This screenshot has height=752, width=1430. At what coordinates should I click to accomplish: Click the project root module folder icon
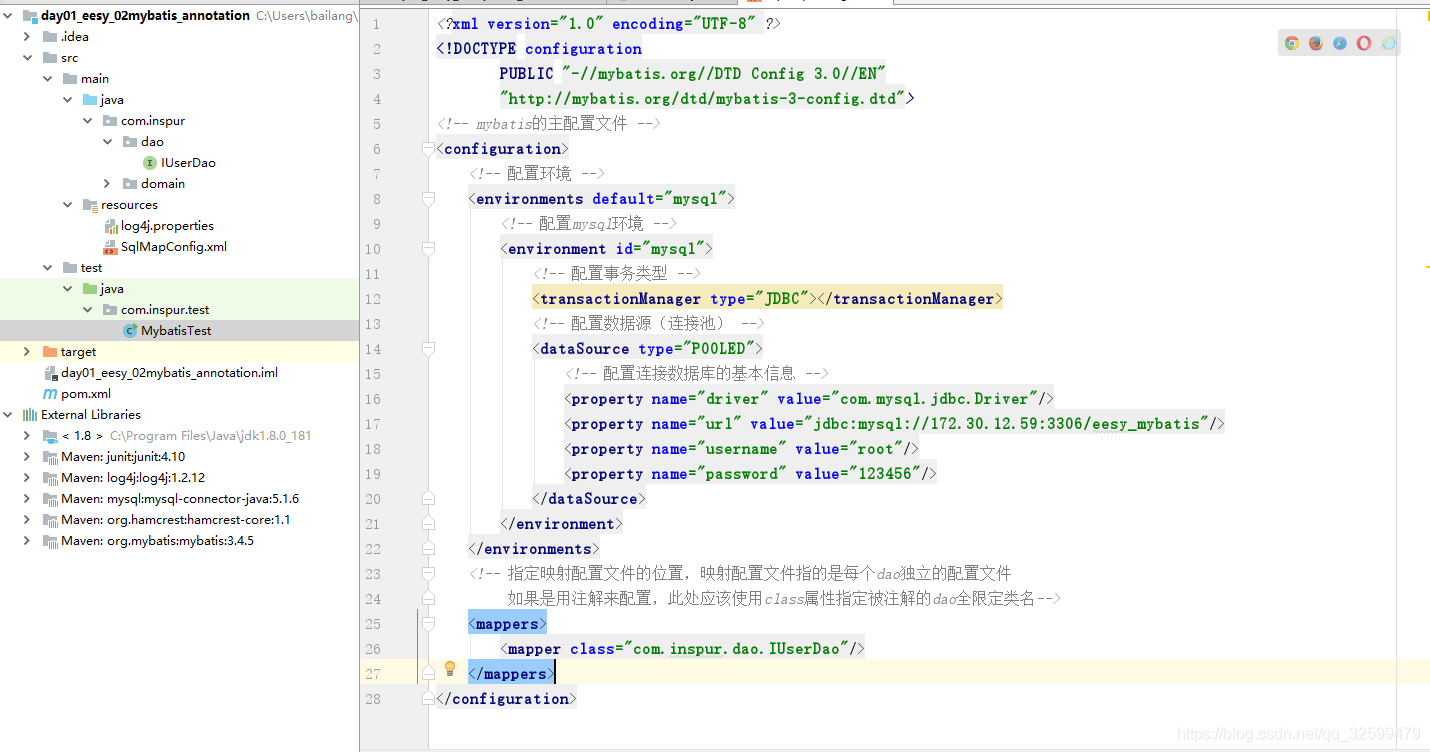(30, 16)
